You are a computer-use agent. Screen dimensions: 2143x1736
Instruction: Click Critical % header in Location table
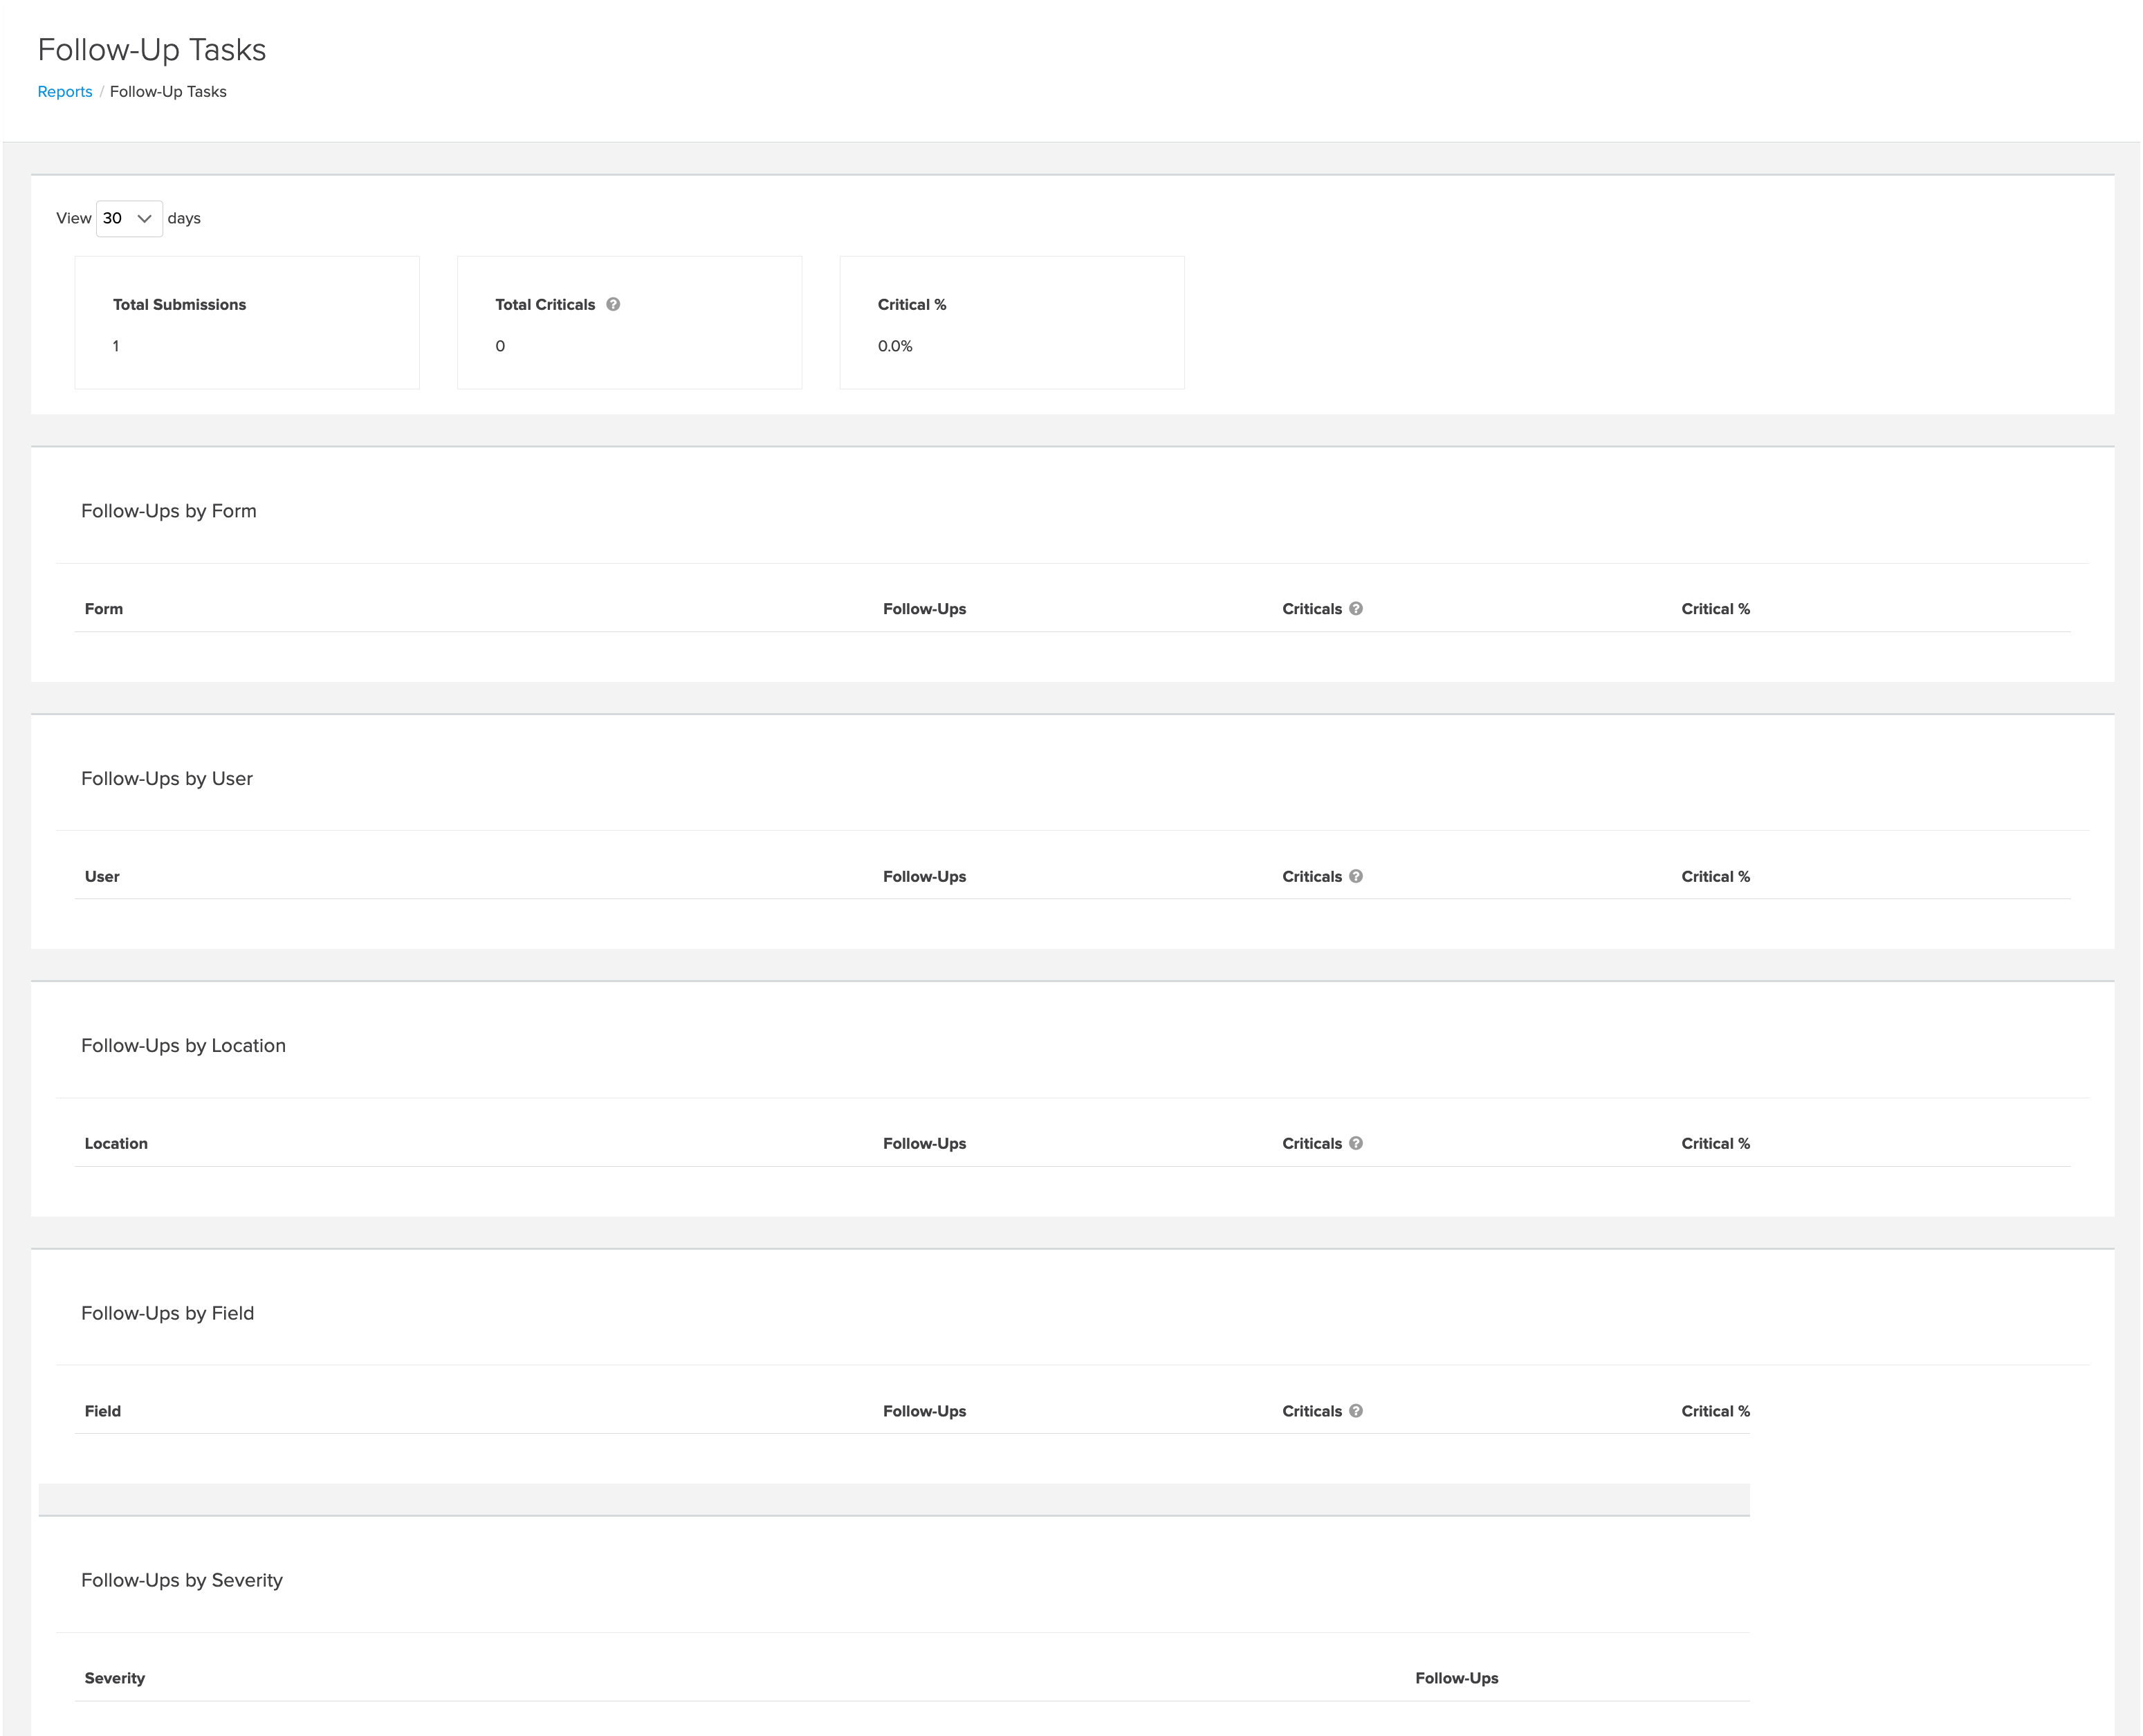(x=1715, y=1144)
